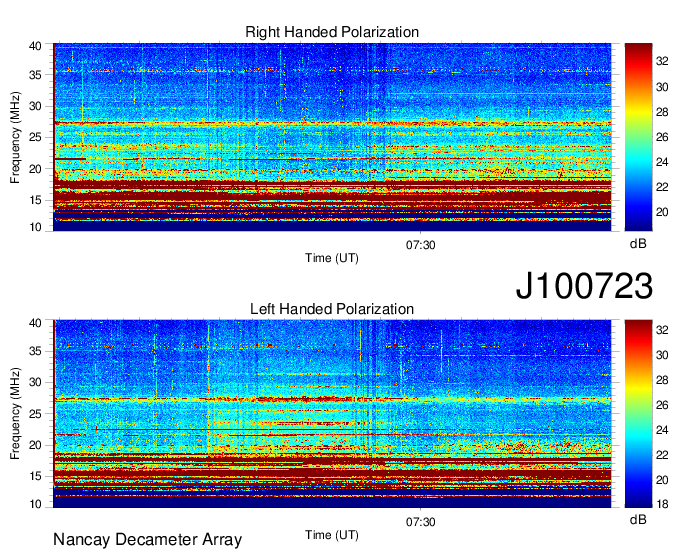Click the 15 frequency tick on bottom plot
680x552 pixels.
tap(35, 477)
